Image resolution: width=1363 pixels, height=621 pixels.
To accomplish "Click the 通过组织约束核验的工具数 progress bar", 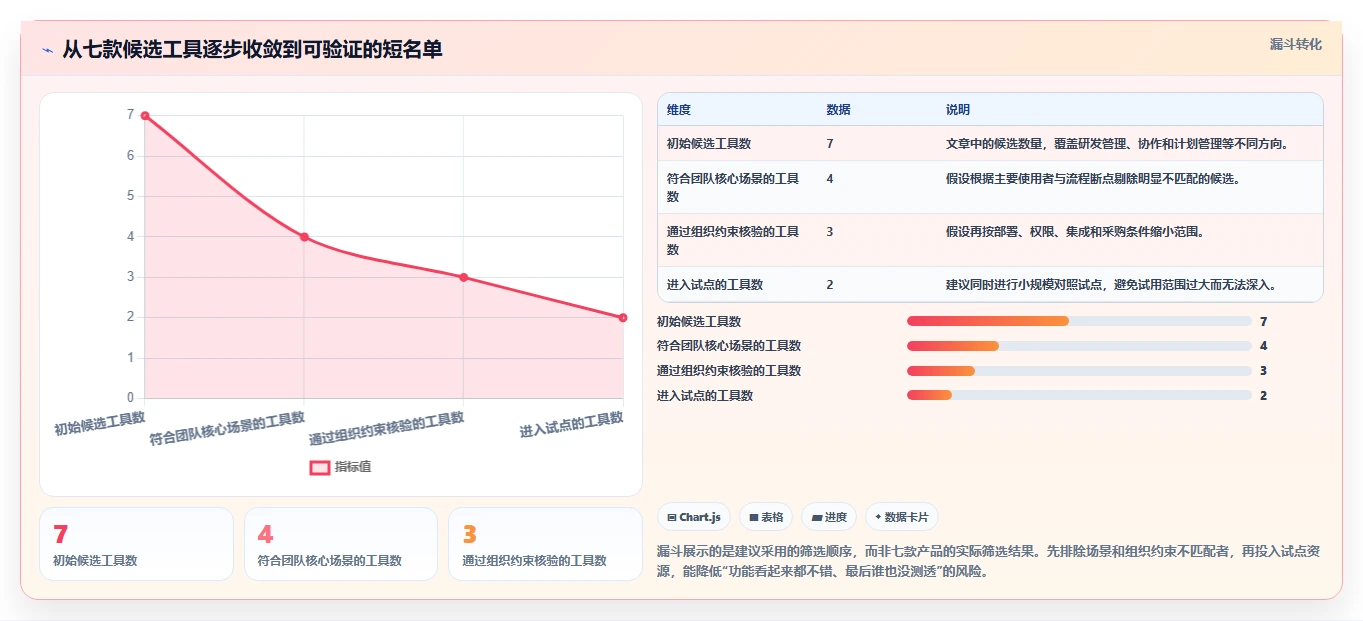I will [x=1079, y=371].
